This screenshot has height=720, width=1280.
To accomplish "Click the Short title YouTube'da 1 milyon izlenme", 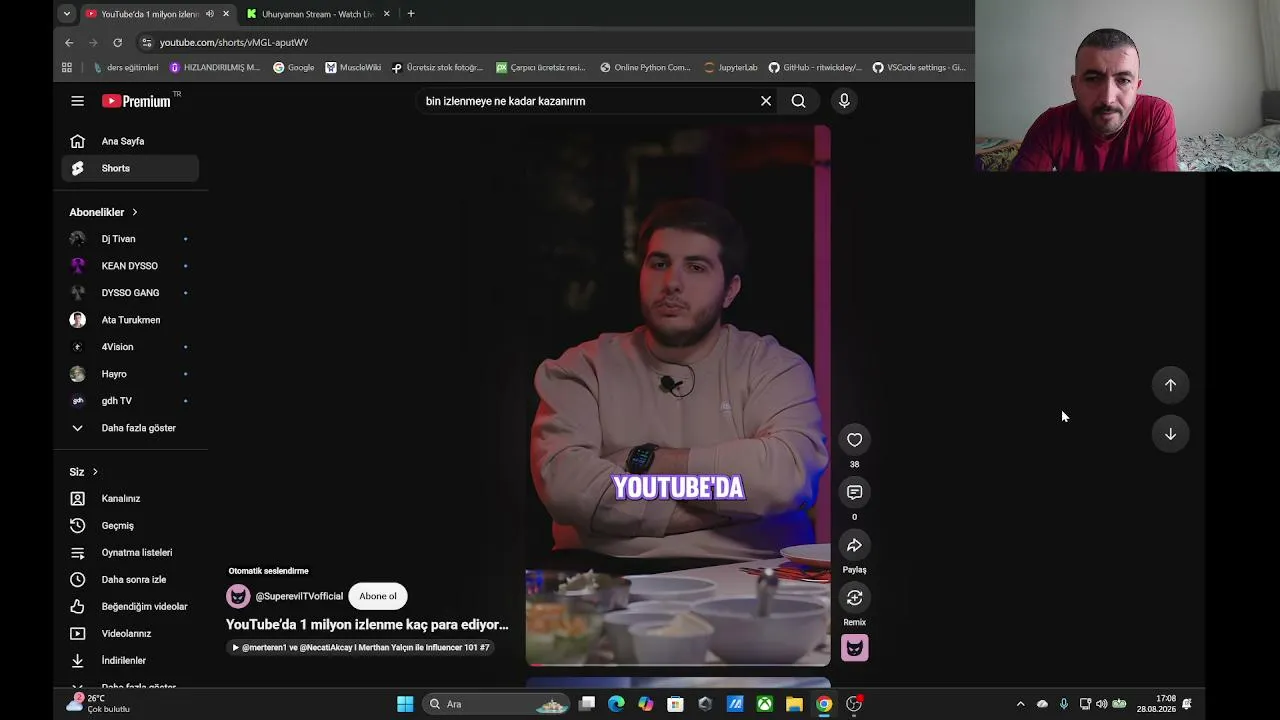I will click(x=367, y=625).
